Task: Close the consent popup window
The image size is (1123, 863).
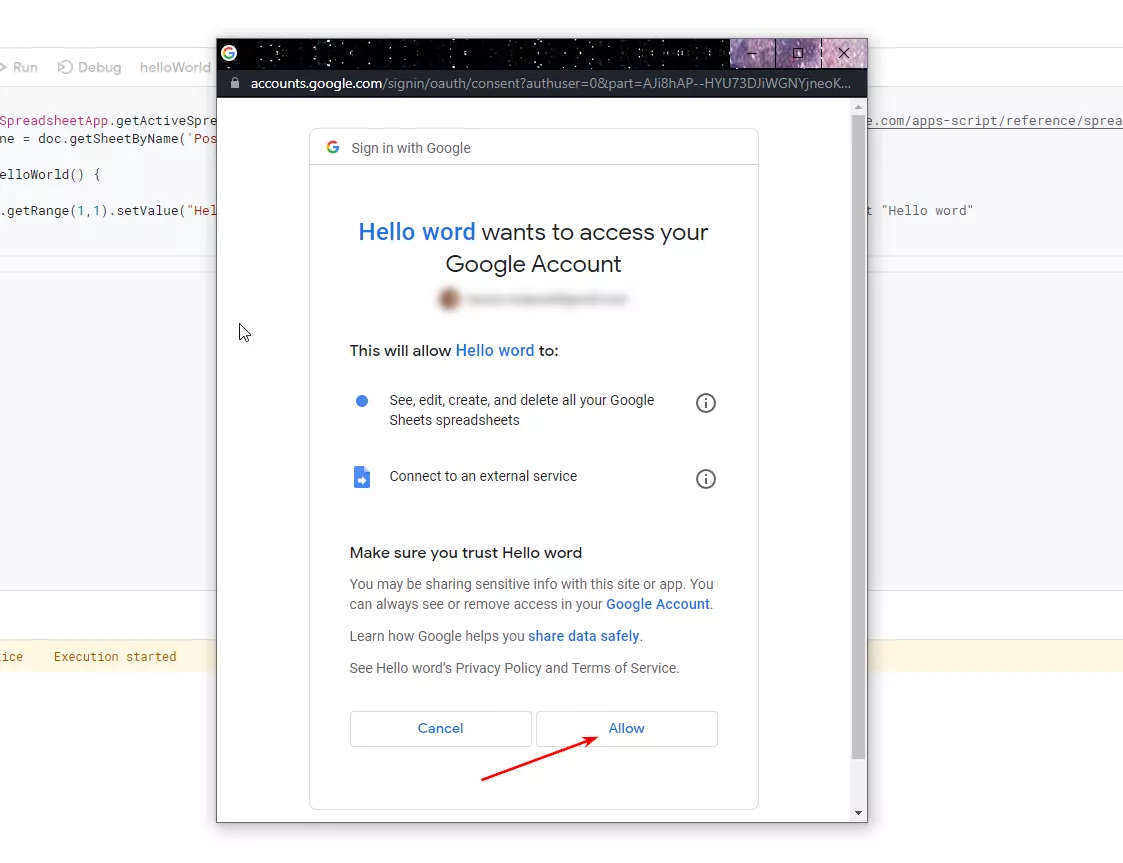Action: (x=844, y=54)
